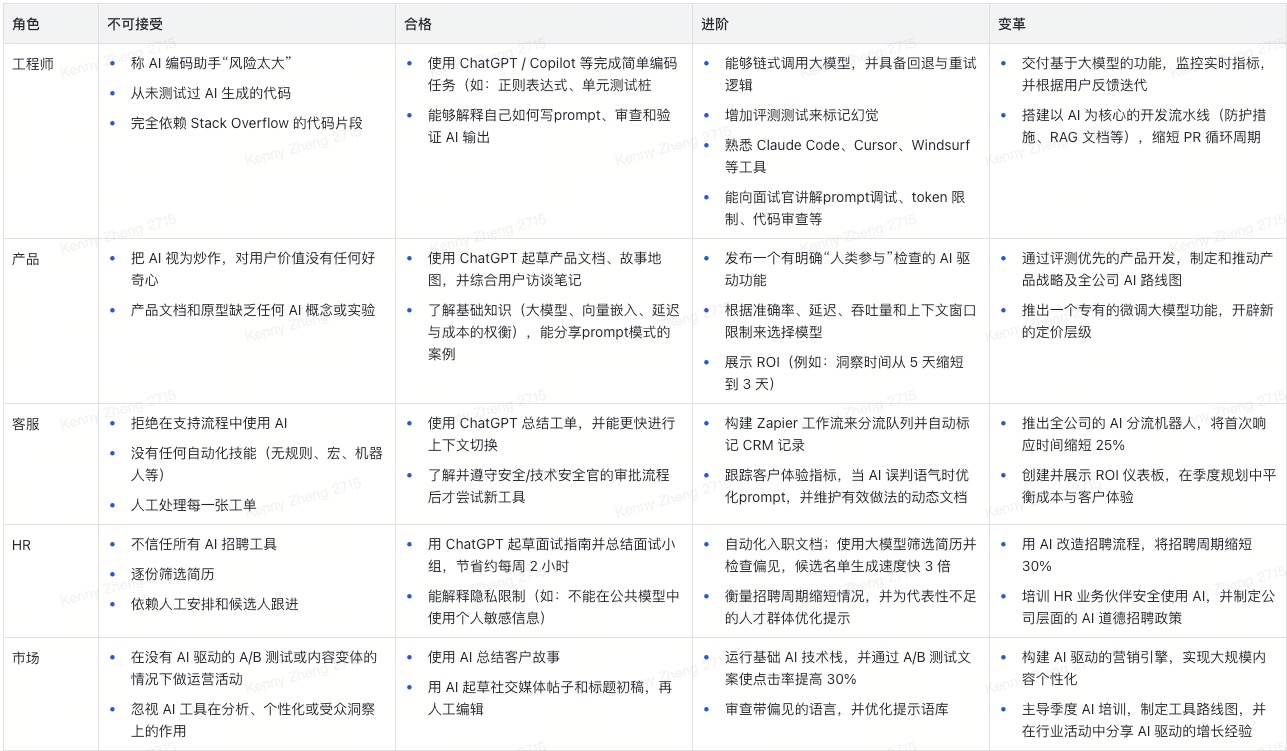
Task: Click text 交付基于大模型的功能
Action: click(1093, 63)
